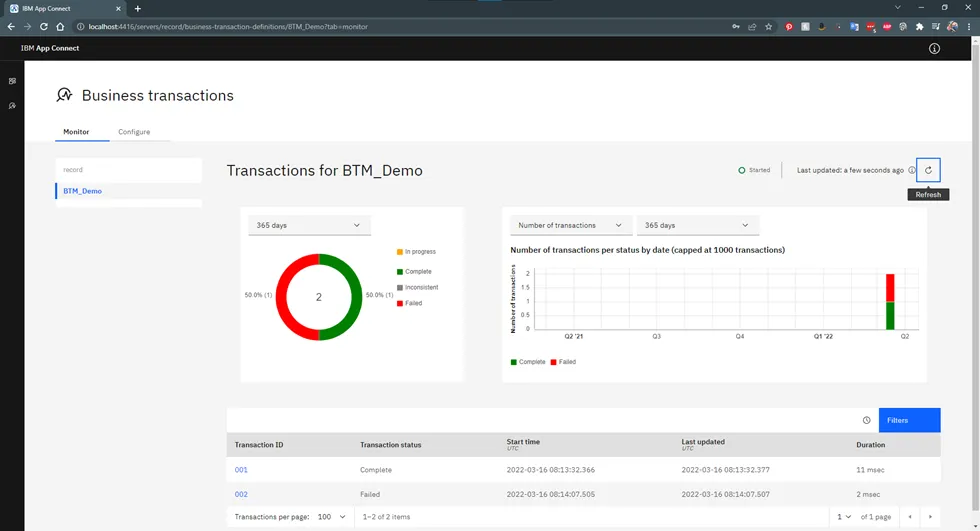
Task: Click the green Complete donut segment
Action: pos(356,297)
